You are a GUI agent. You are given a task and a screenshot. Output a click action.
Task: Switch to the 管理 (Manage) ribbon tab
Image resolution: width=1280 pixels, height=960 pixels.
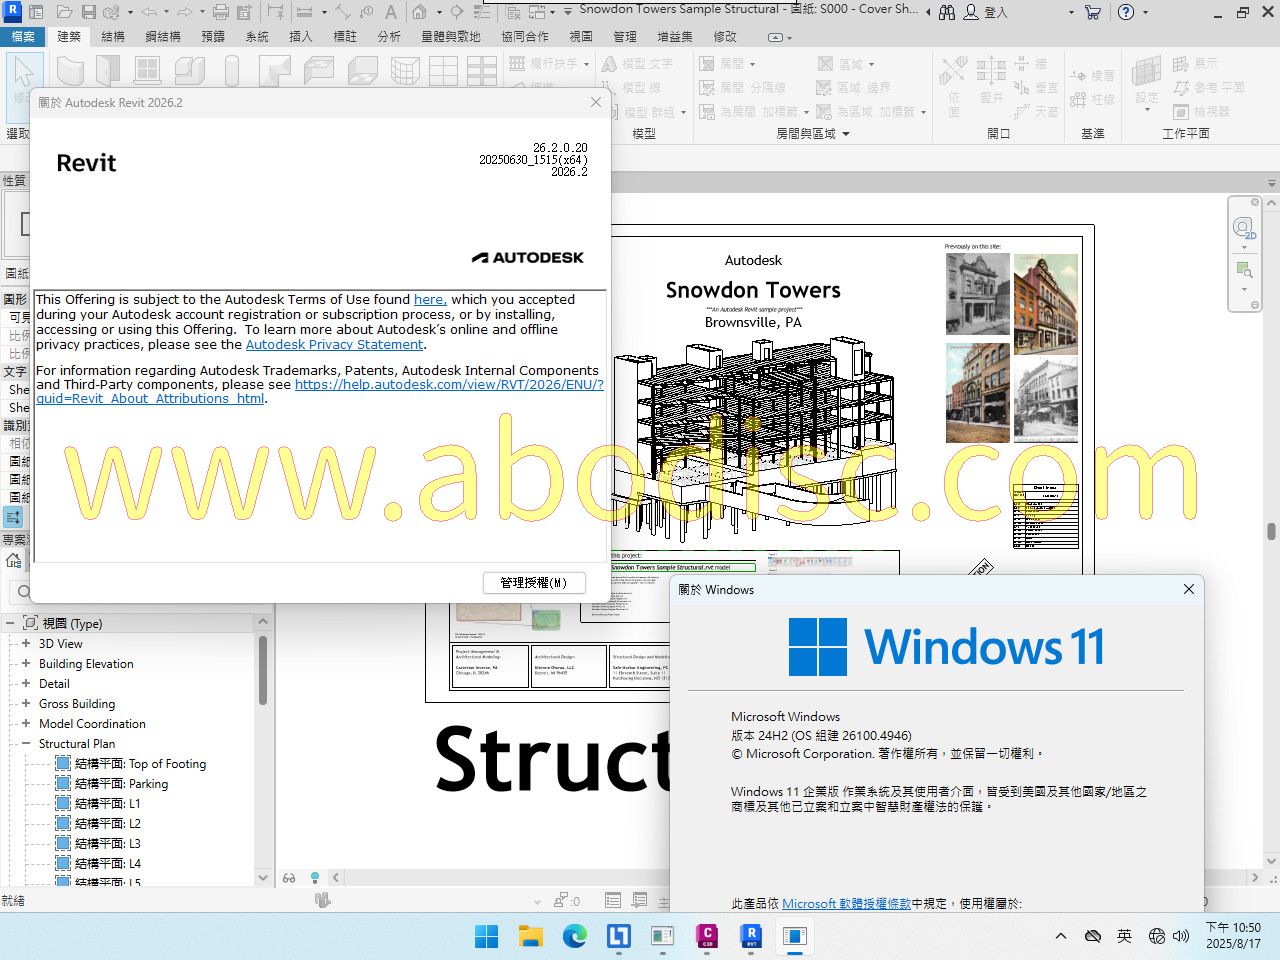point(625,36)
